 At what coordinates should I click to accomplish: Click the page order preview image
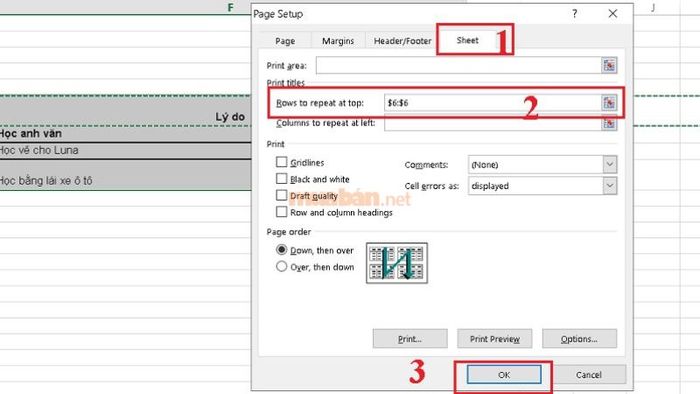tap(396, 263)
